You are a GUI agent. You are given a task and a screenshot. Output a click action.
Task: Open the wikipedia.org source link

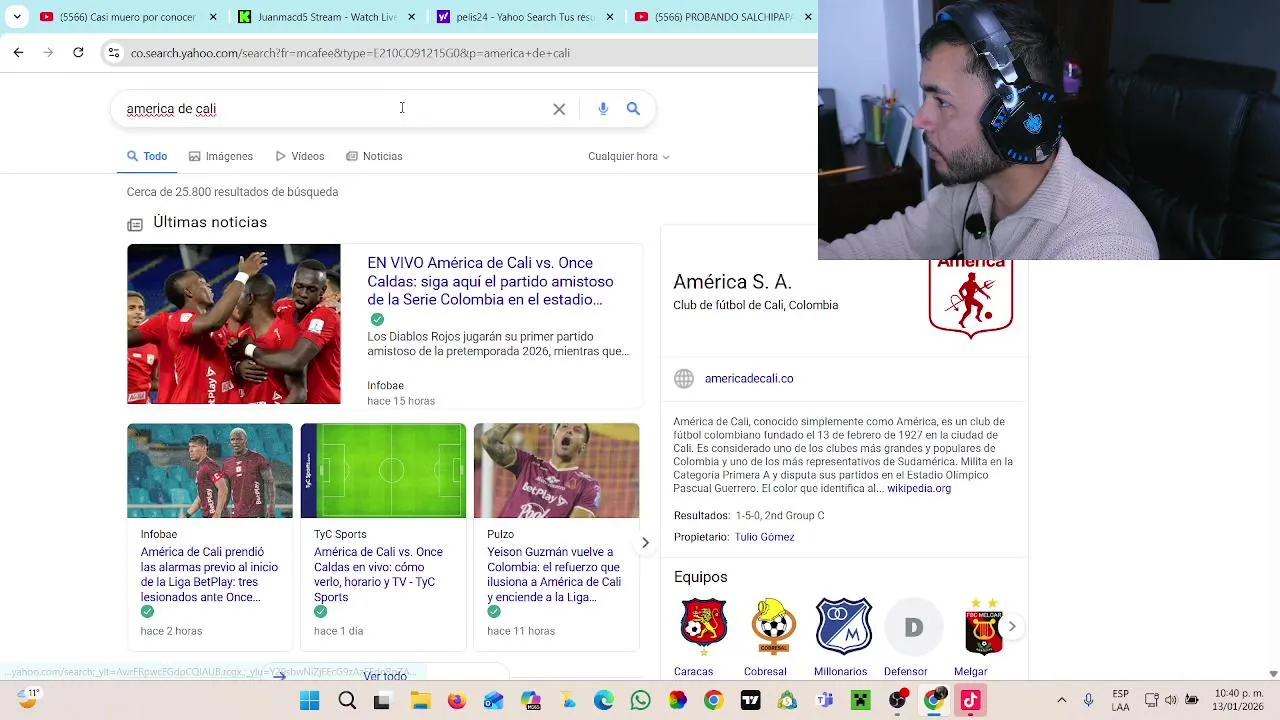tap(919, 488)
